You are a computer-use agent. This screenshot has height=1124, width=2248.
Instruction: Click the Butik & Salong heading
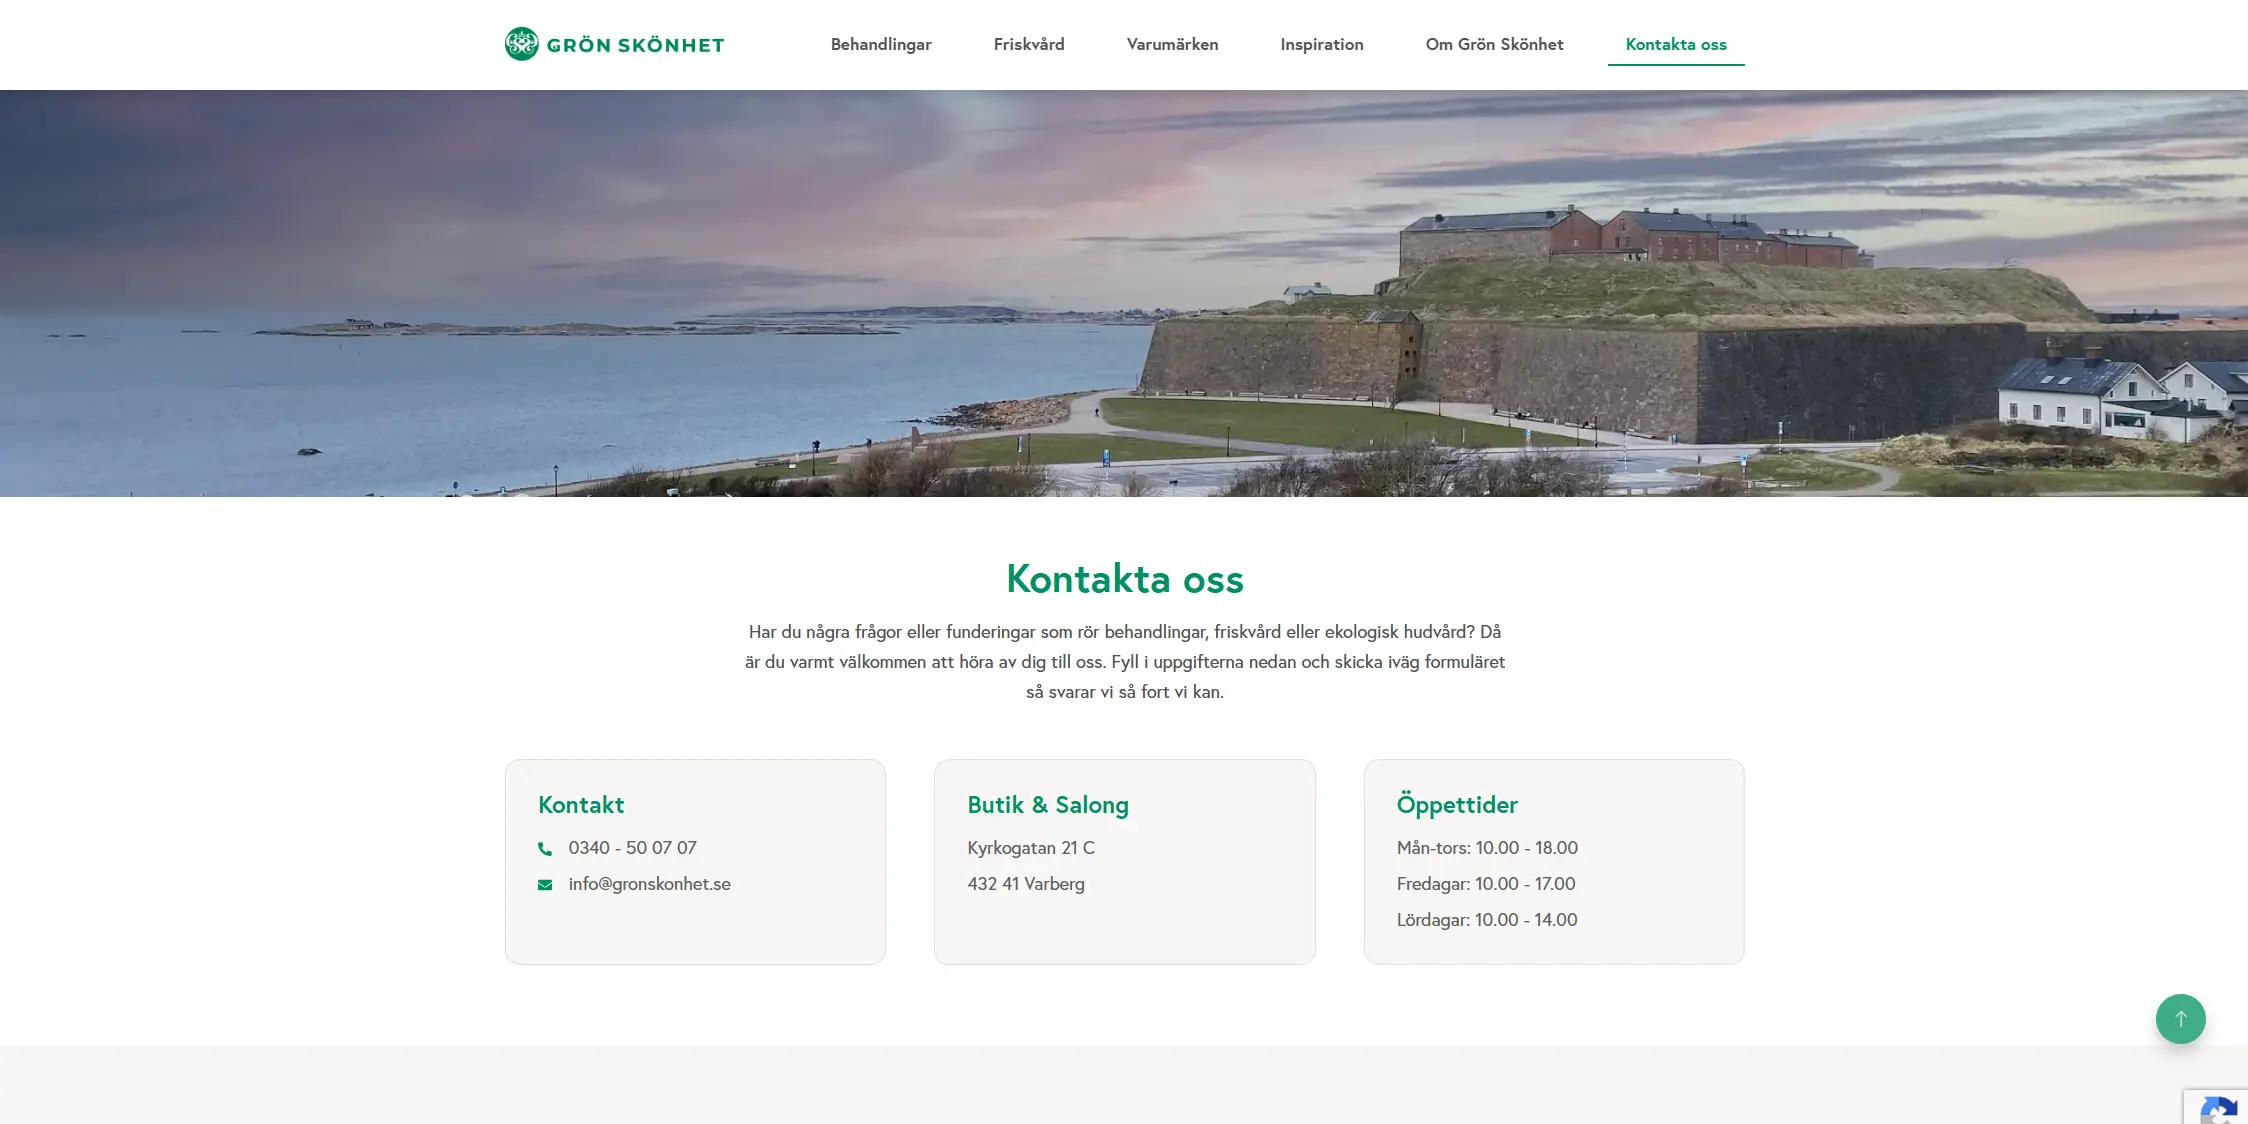(x=1048, y=805)
